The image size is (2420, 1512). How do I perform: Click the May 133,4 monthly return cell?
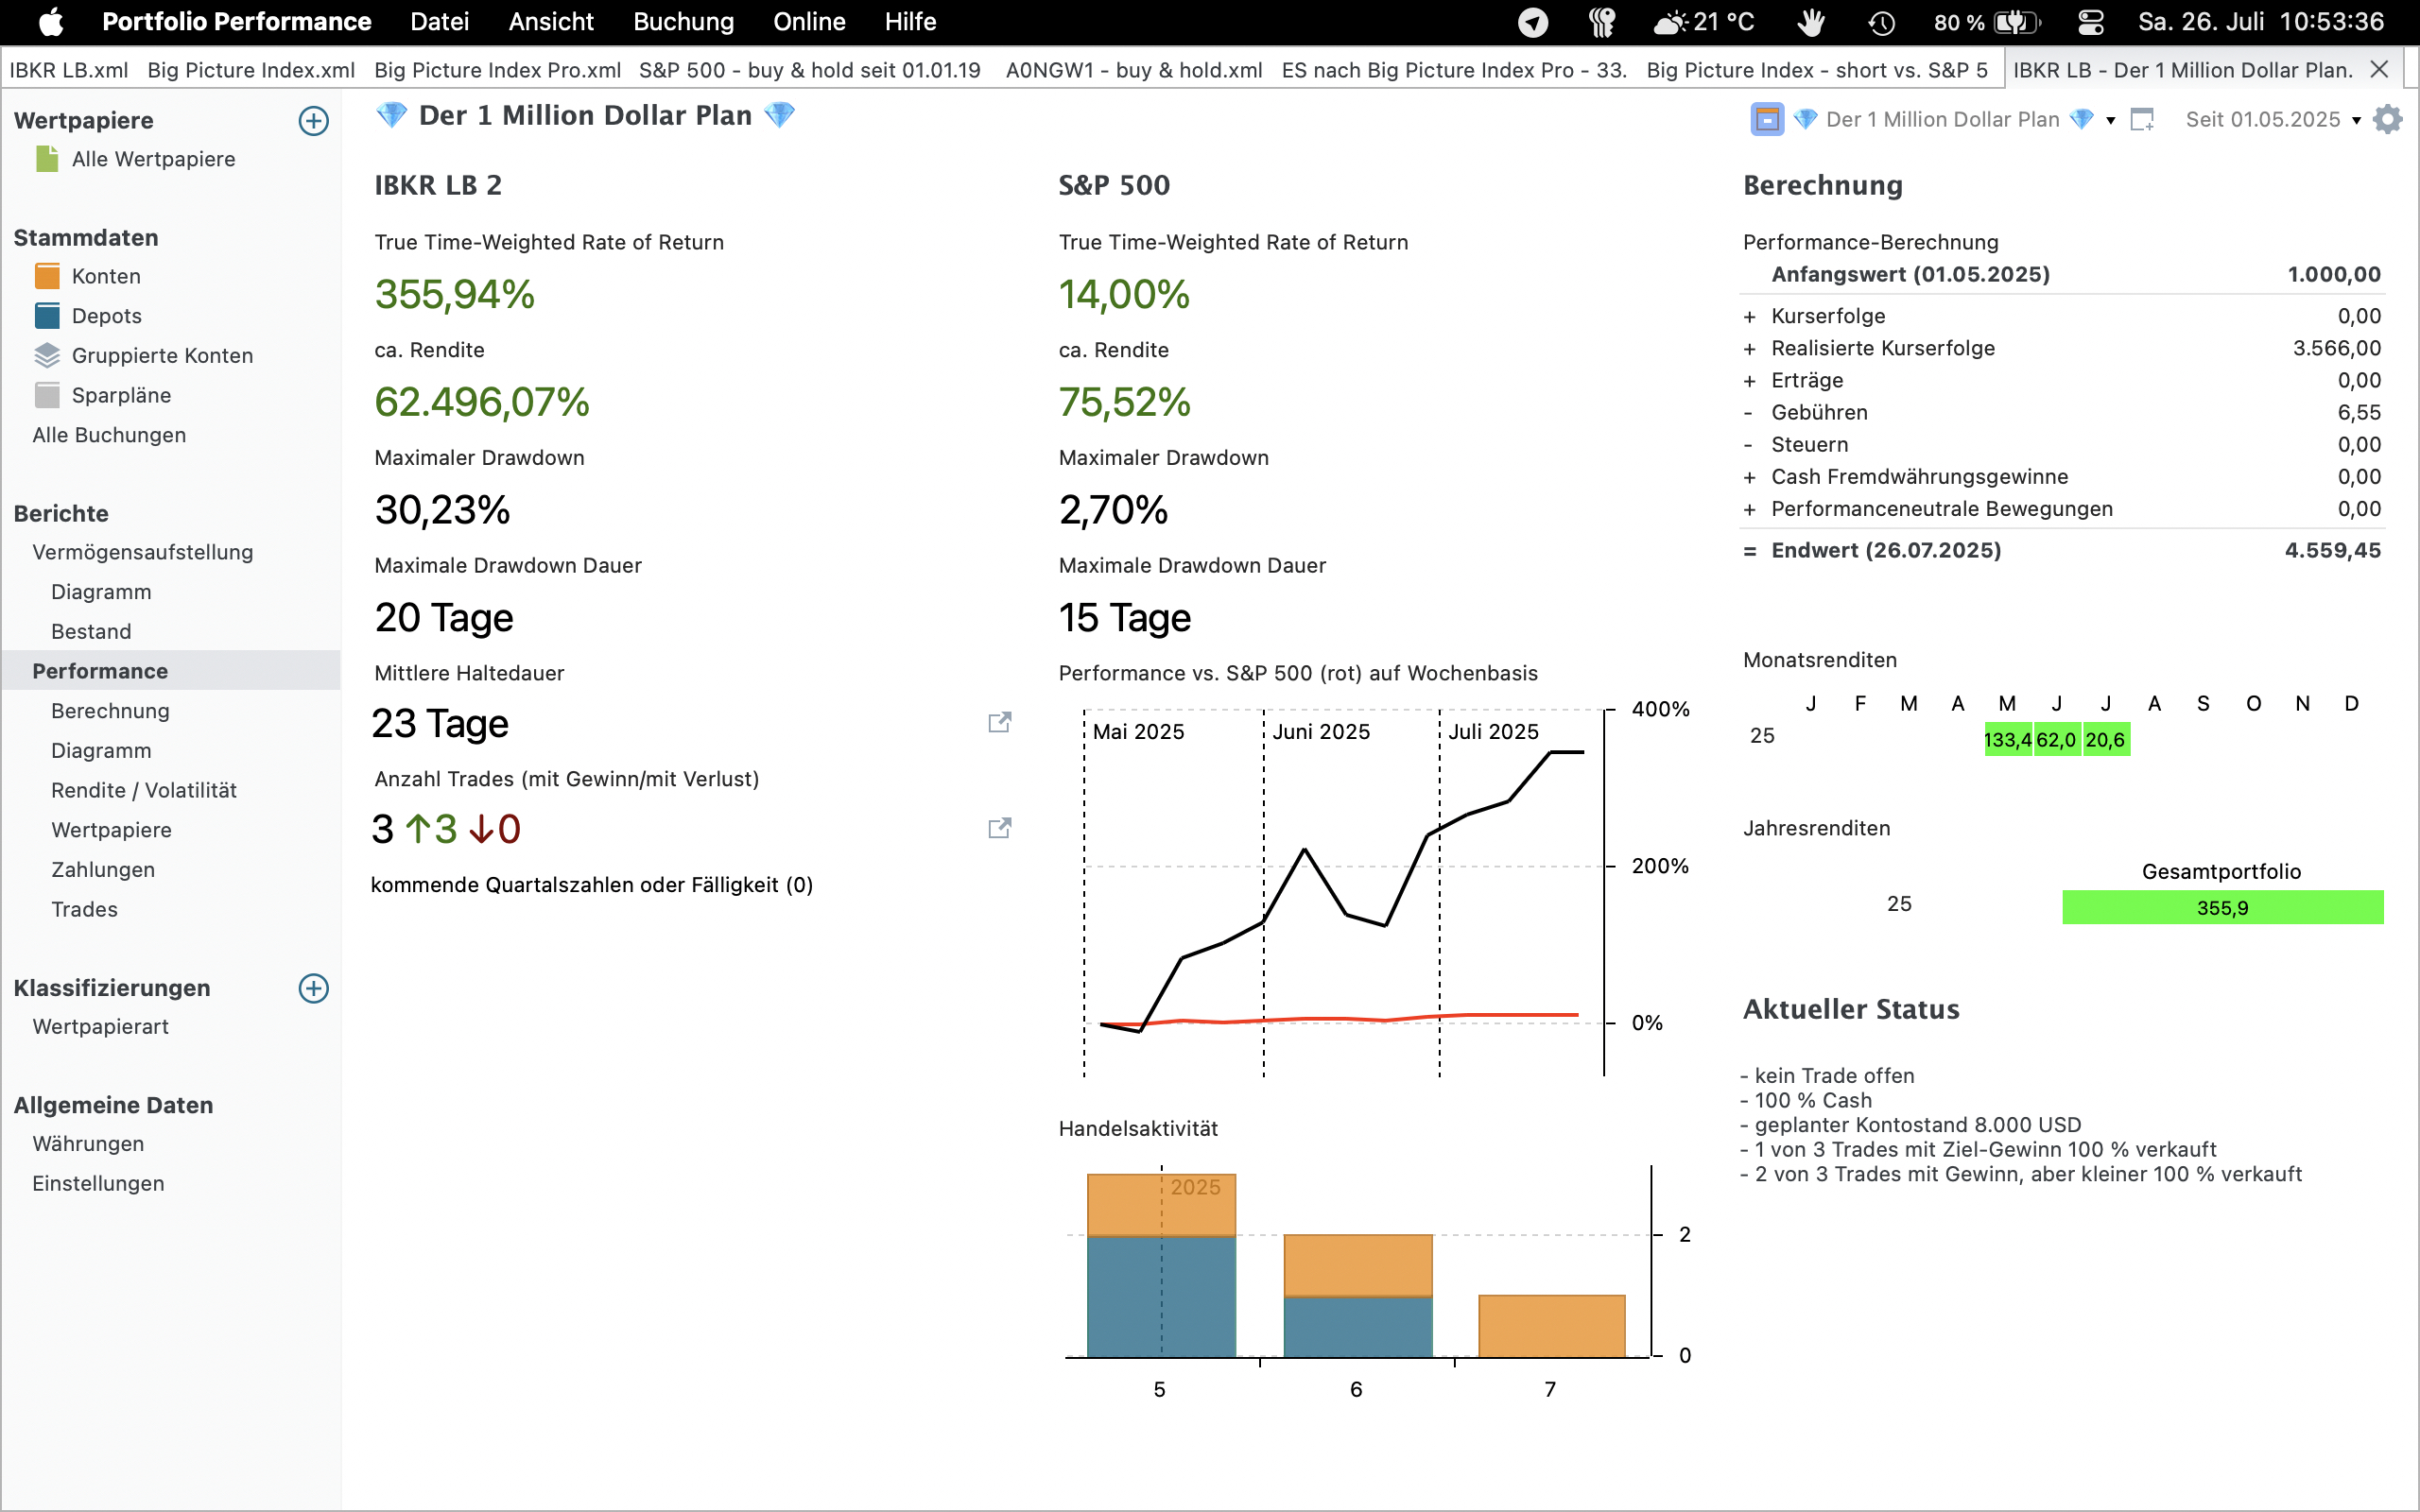click(x=2007, y=740)
